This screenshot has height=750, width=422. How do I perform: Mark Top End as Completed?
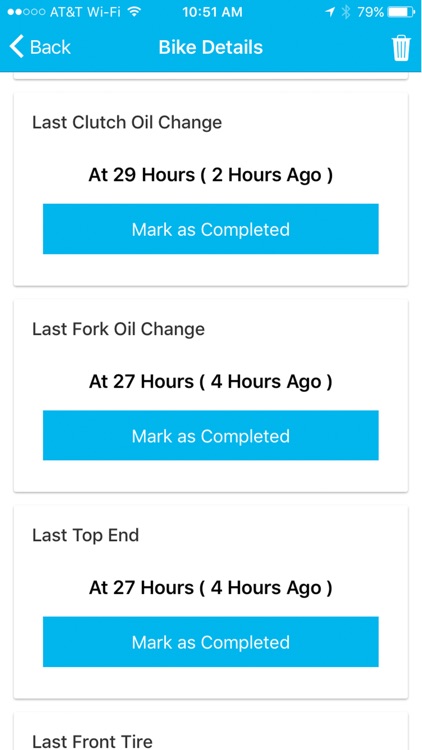tap(211, 641)
